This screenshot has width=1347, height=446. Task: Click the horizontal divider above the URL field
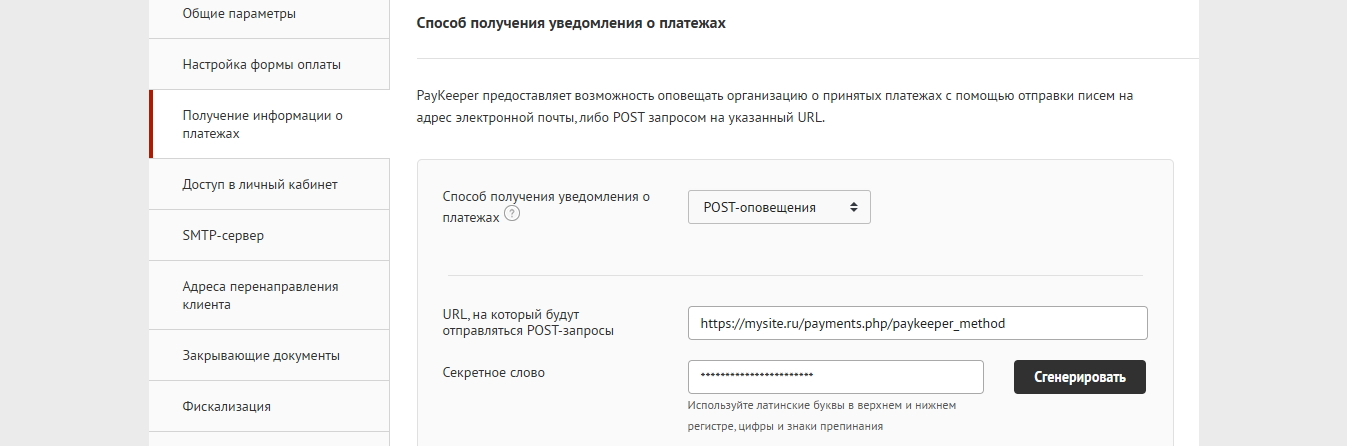(794, 275)
